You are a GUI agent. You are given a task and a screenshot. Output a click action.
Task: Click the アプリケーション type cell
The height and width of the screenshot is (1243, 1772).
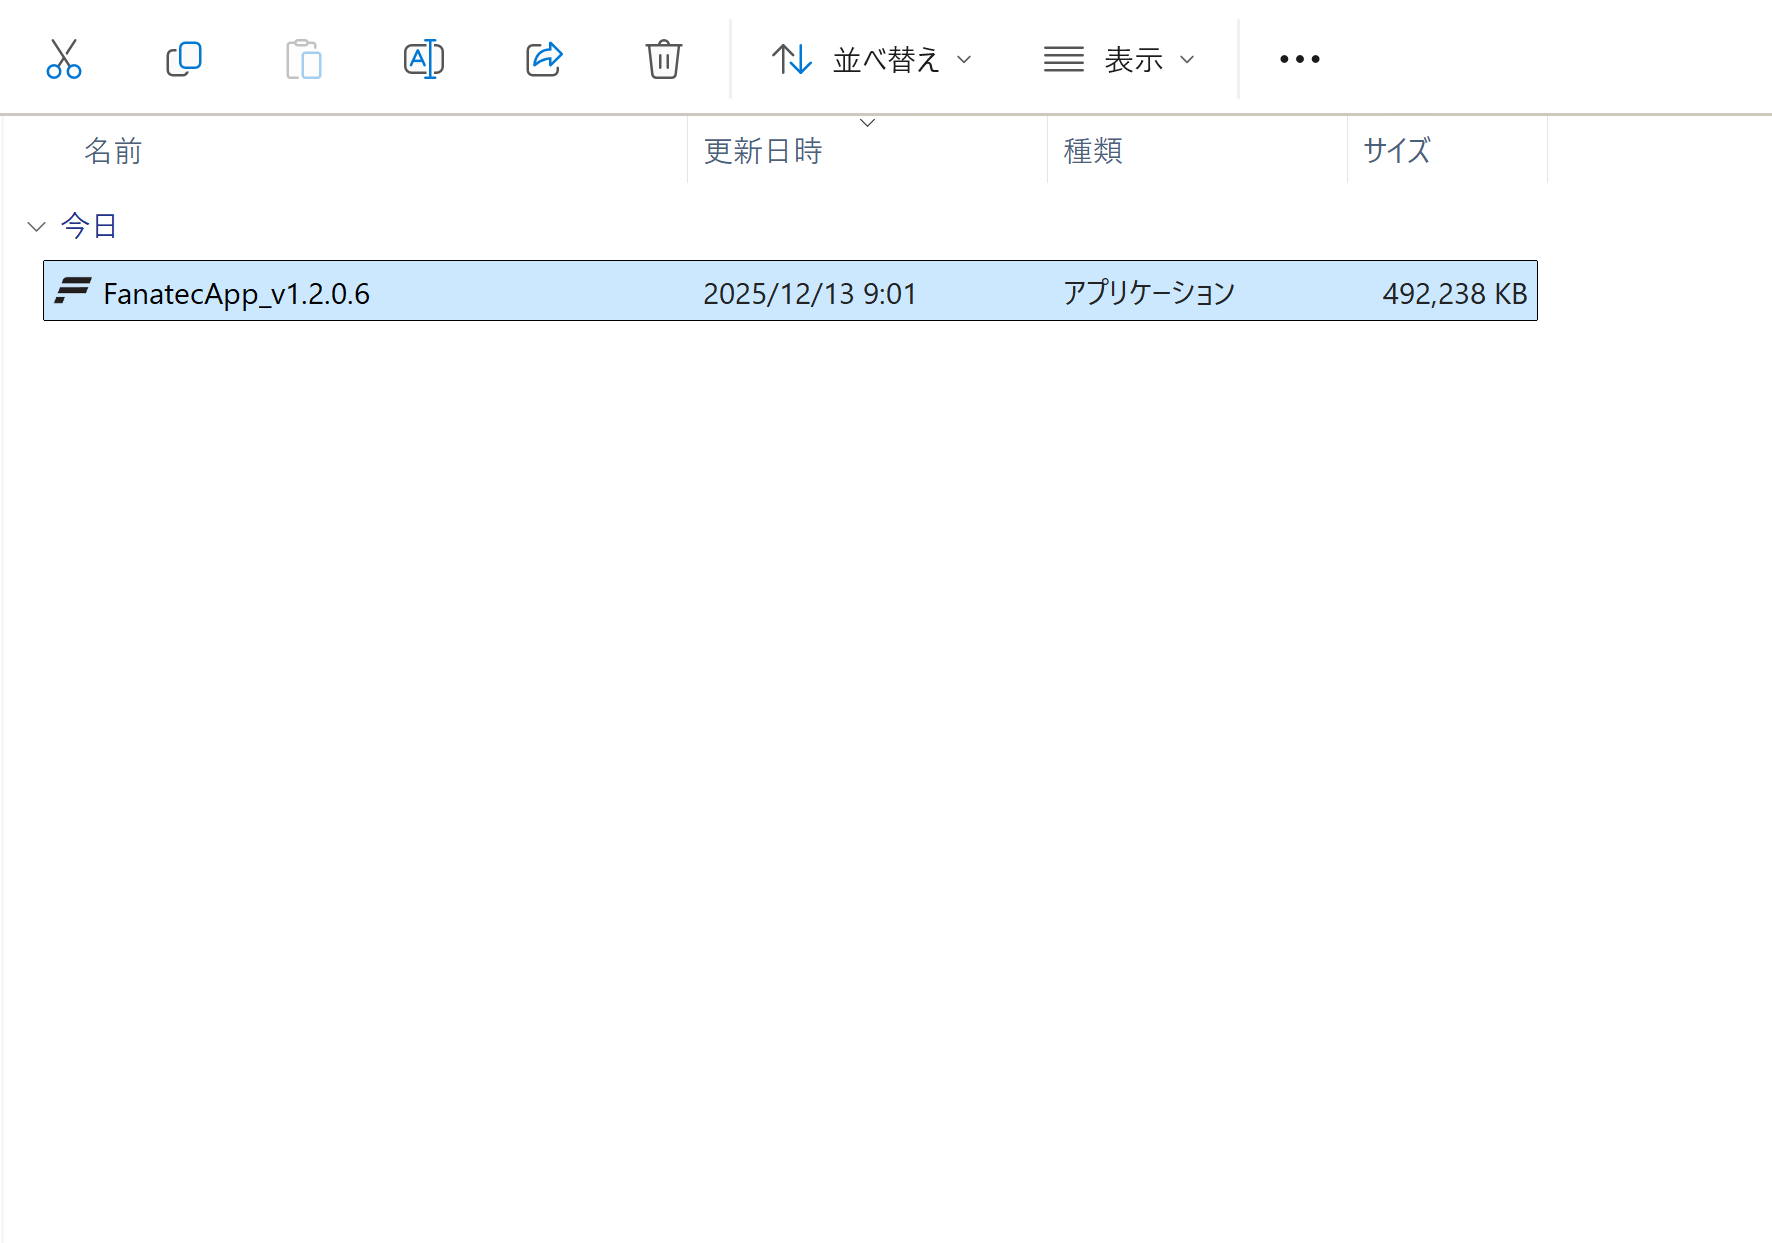(x=1149, y=293)
